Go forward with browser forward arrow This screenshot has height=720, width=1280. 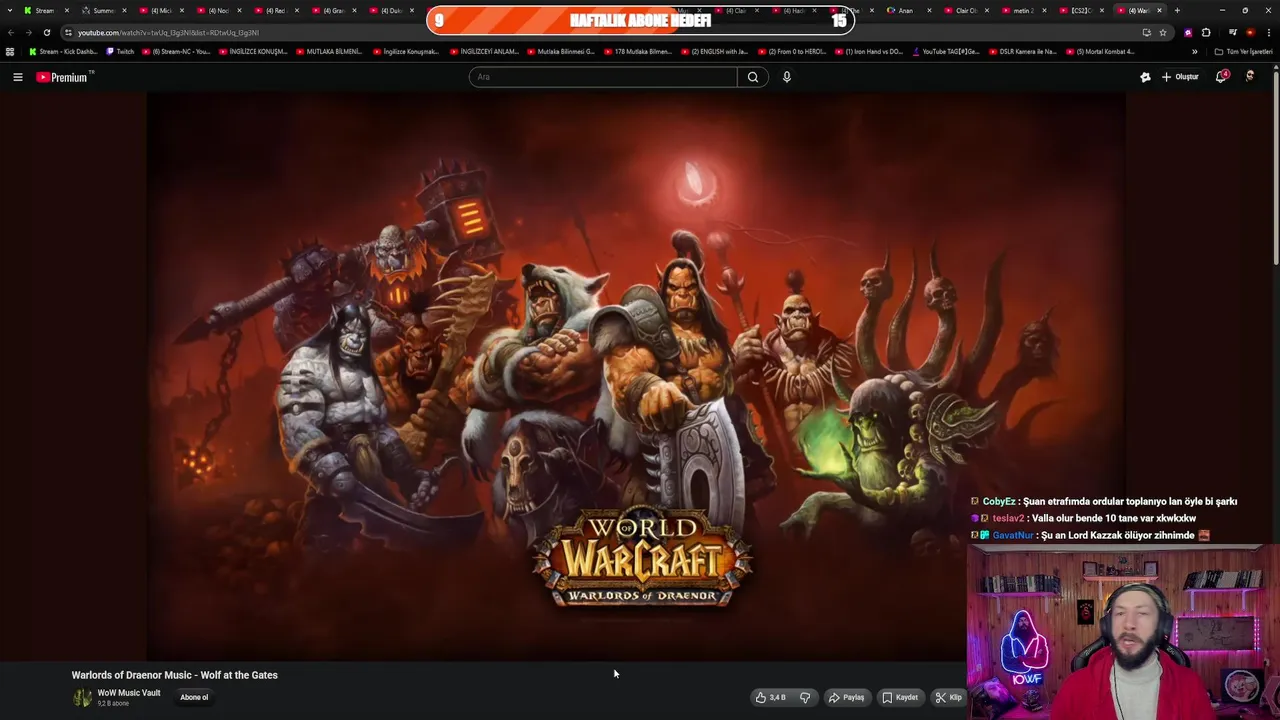28,32
